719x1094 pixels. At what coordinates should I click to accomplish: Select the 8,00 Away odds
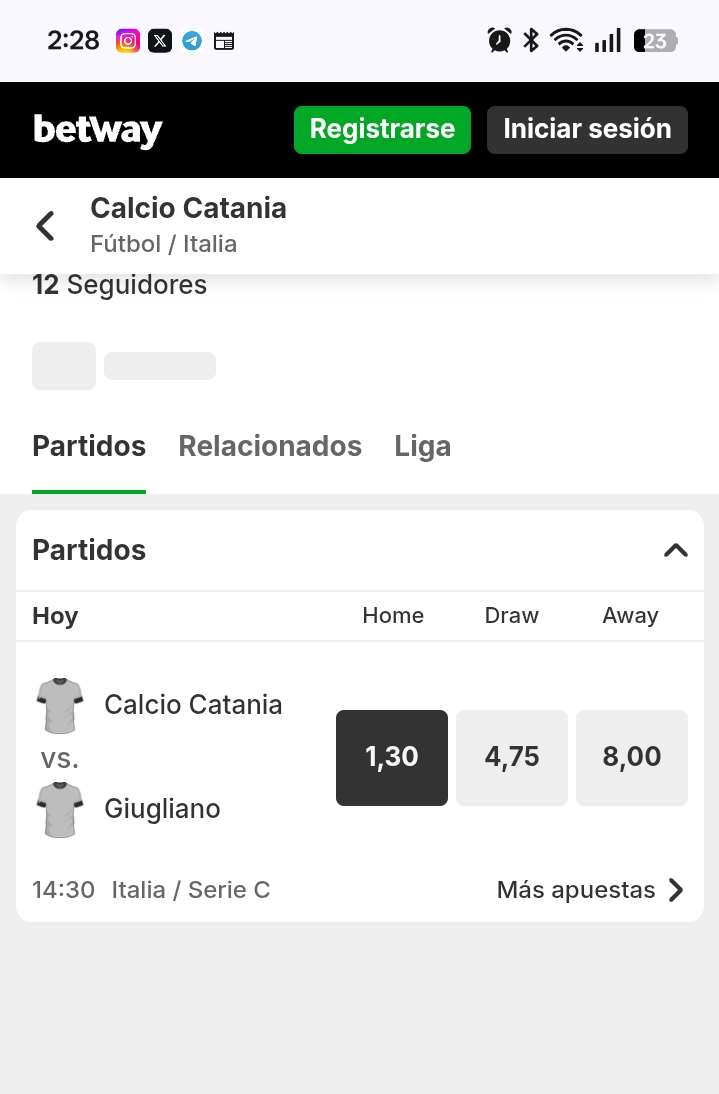[x=632, y=757]
